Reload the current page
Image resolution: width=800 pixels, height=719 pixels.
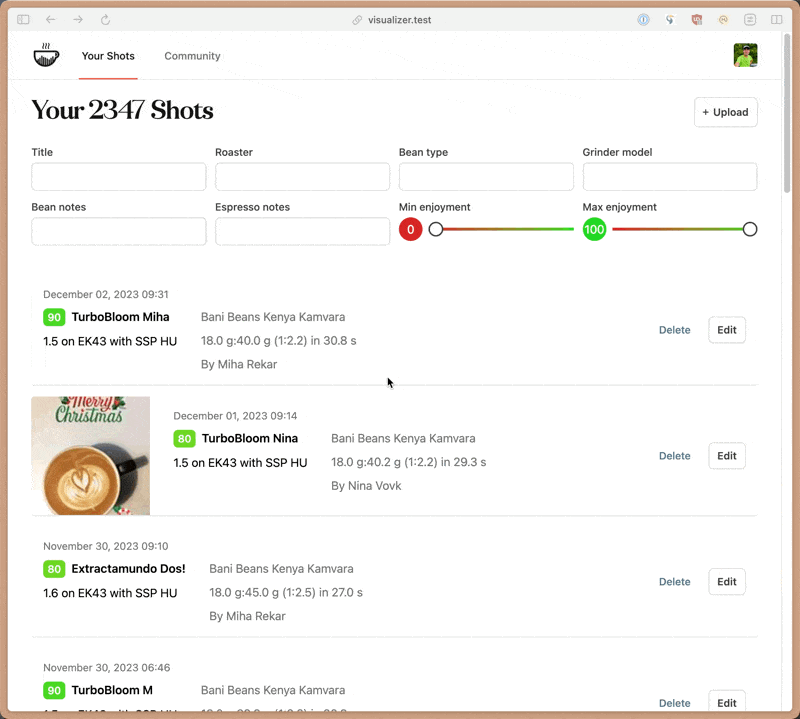point(105,20)
